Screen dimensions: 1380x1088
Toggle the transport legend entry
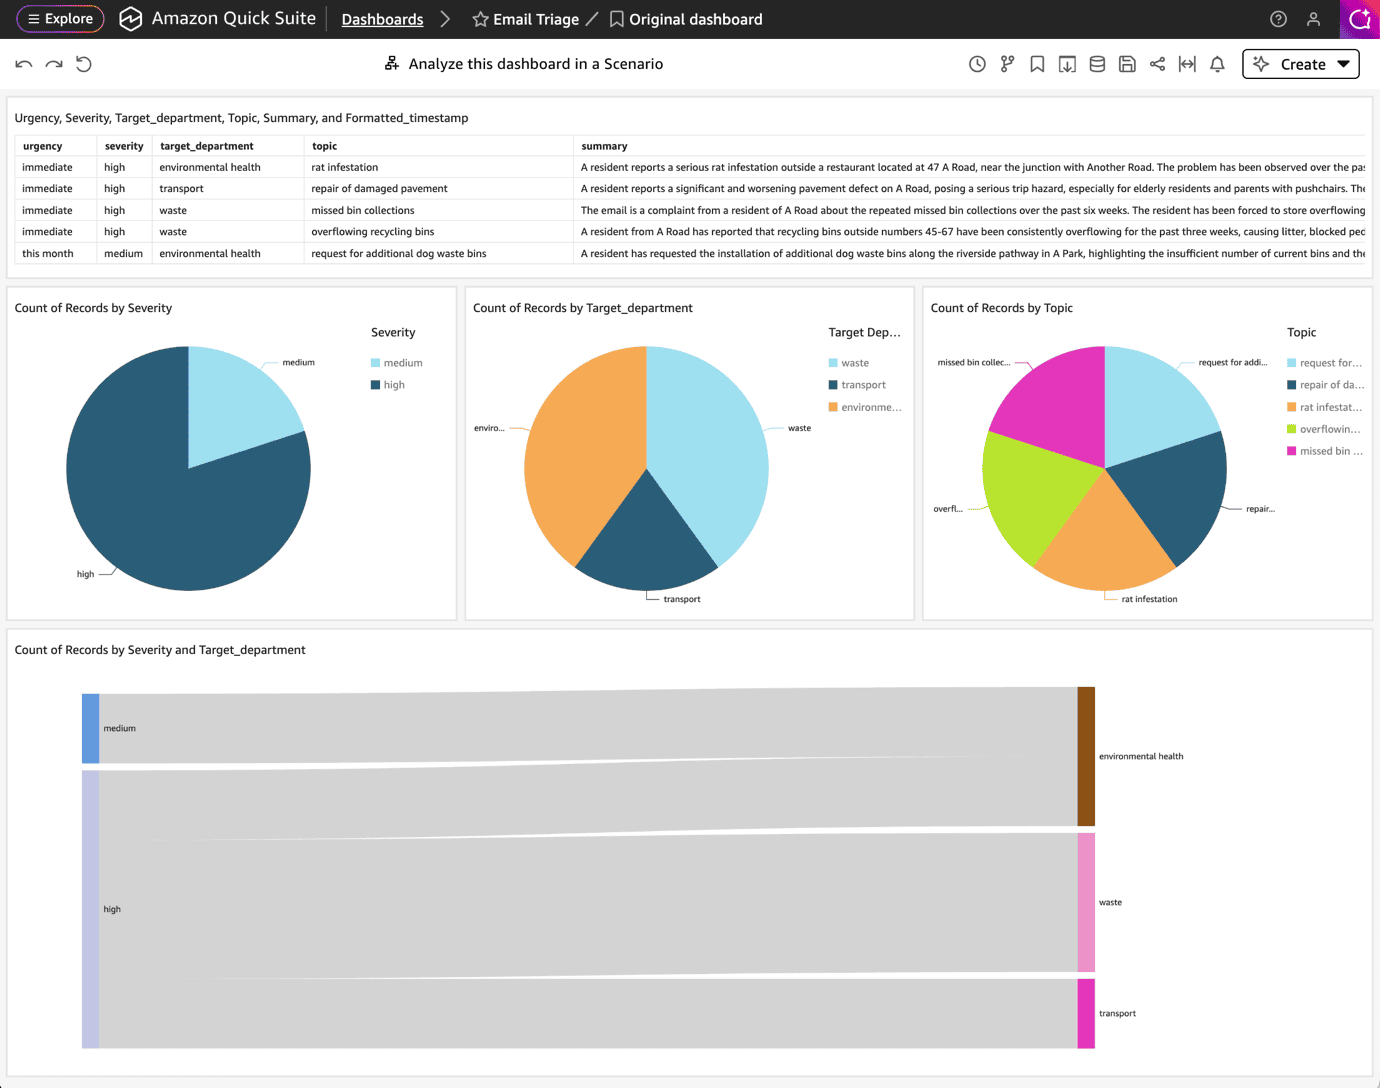(857, 385)
